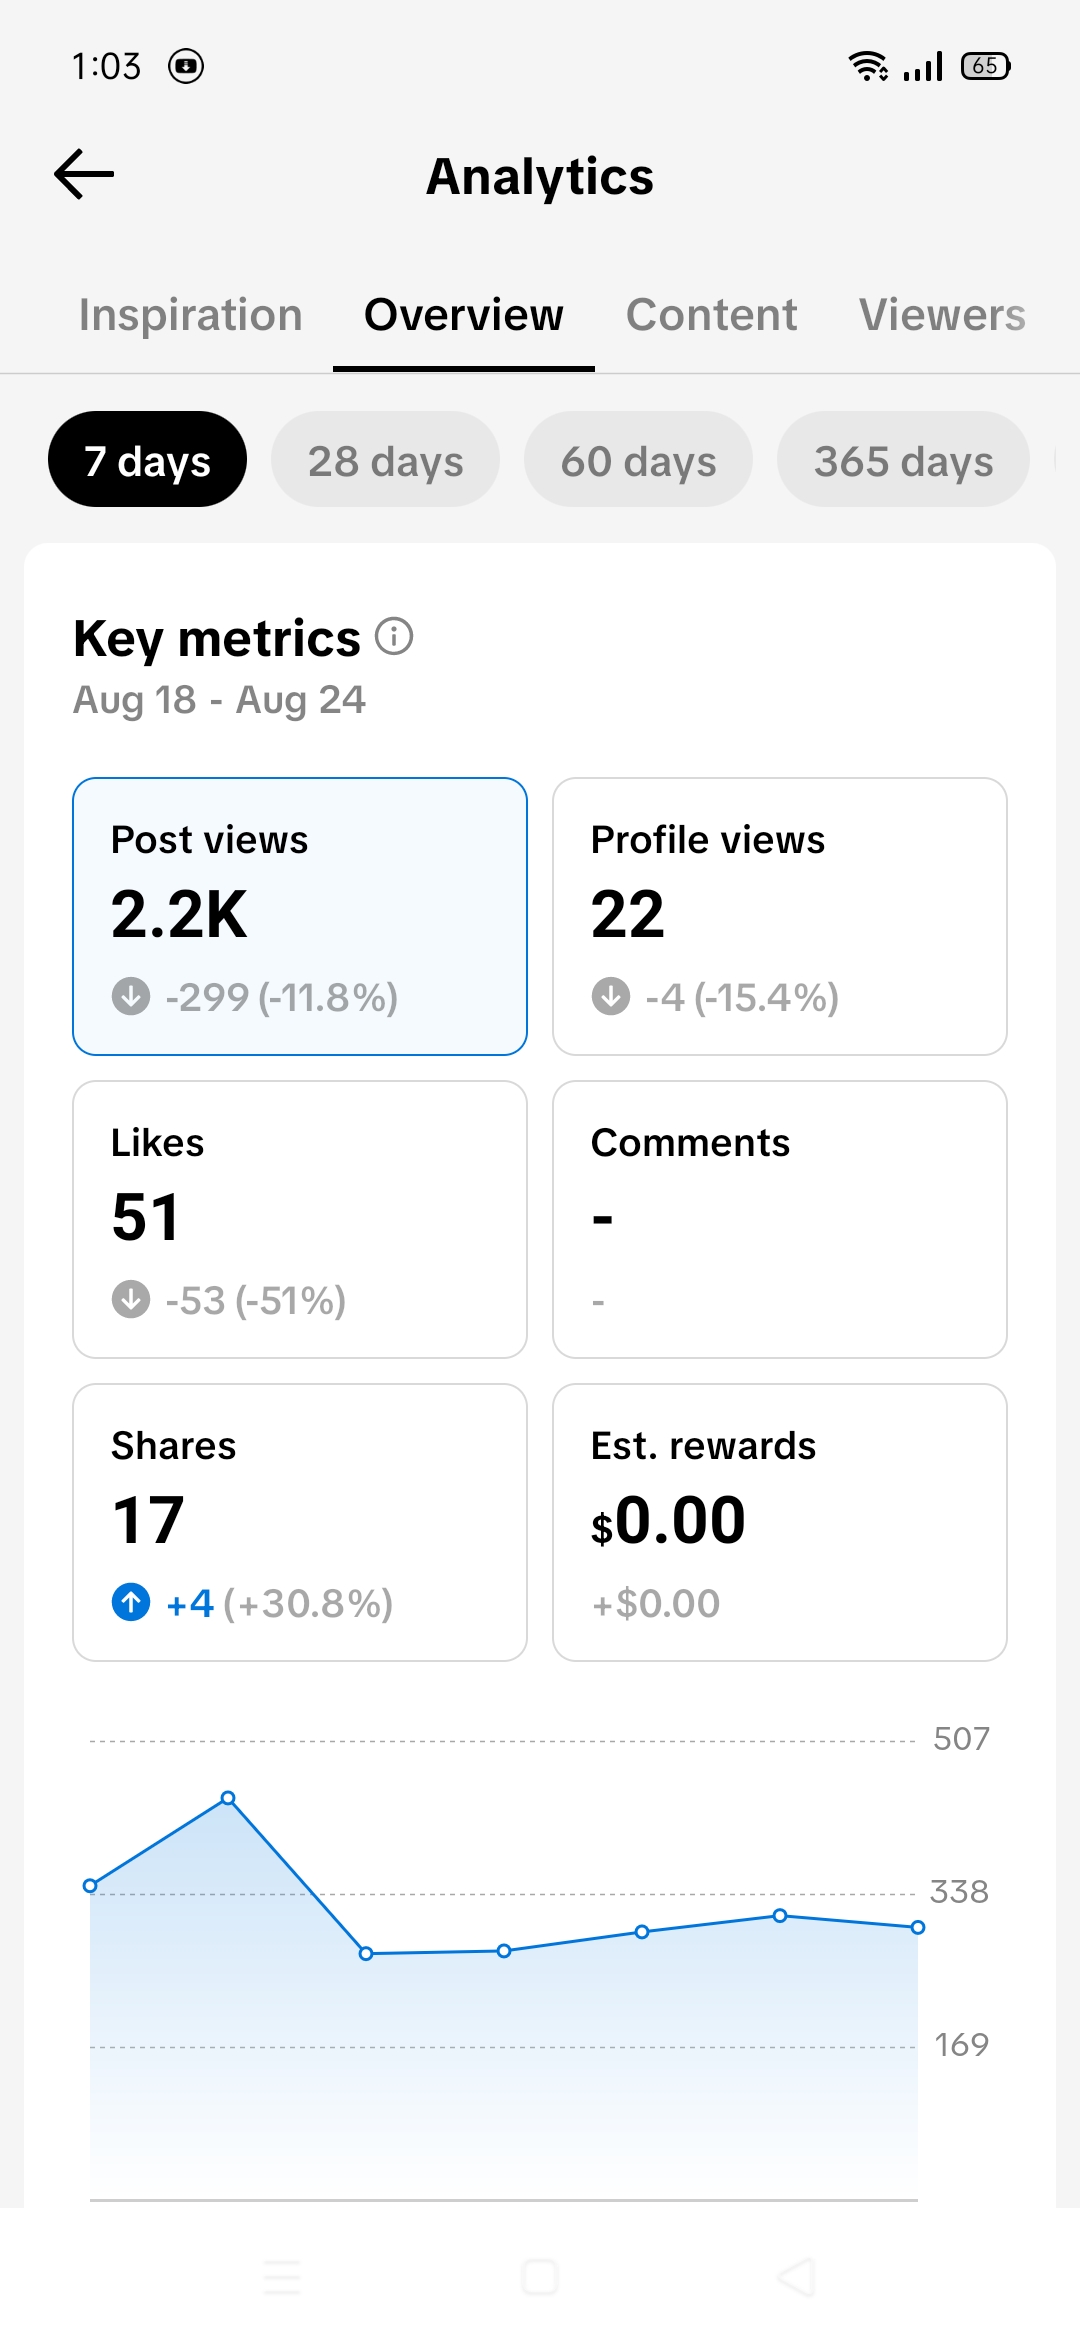This screenshot has width=1080, height=2340.
Task: Switch to the Inspiration tab
Action: coord(190,315)
